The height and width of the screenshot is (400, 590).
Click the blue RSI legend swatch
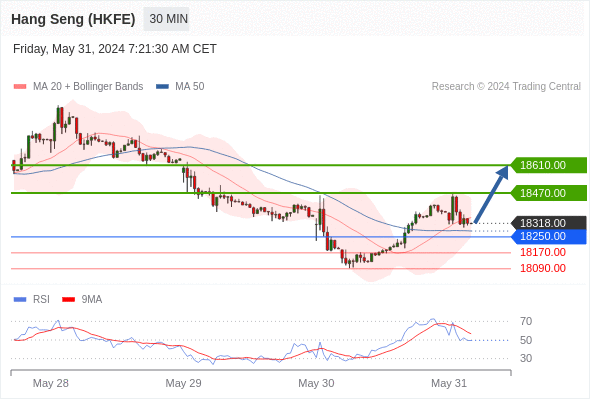pyautogui.click(x=20, y=300)
